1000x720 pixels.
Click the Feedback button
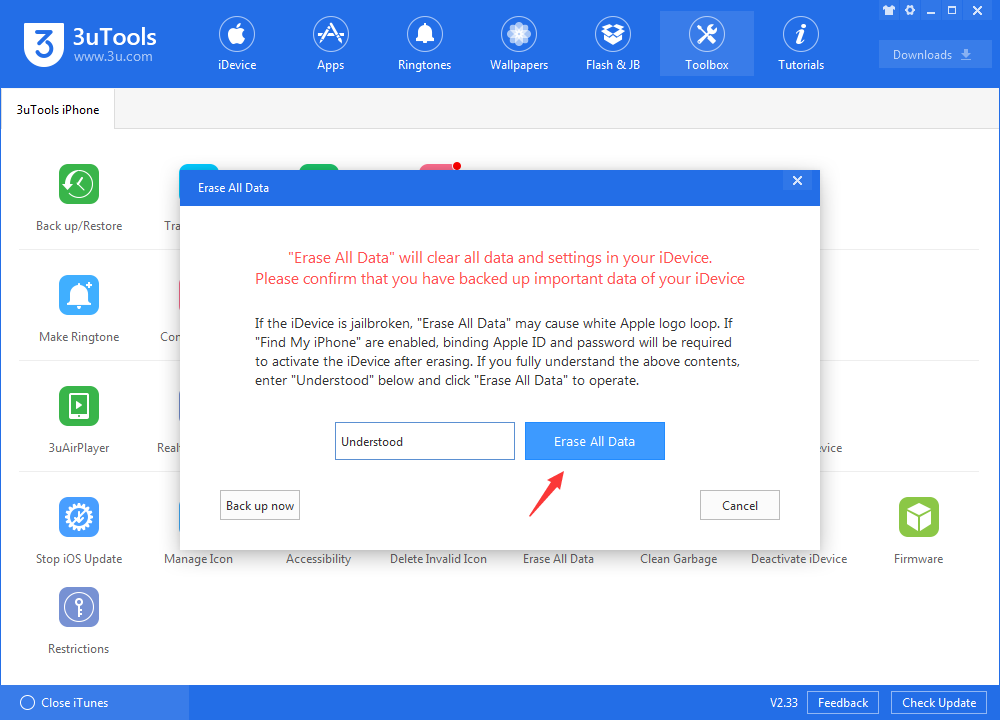click(843, 702)
